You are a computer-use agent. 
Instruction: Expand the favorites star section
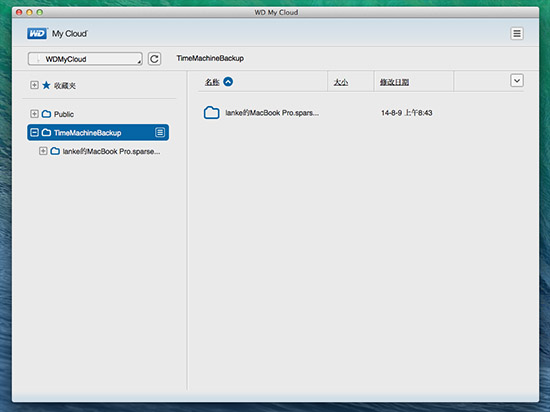[x=34, y=85]
